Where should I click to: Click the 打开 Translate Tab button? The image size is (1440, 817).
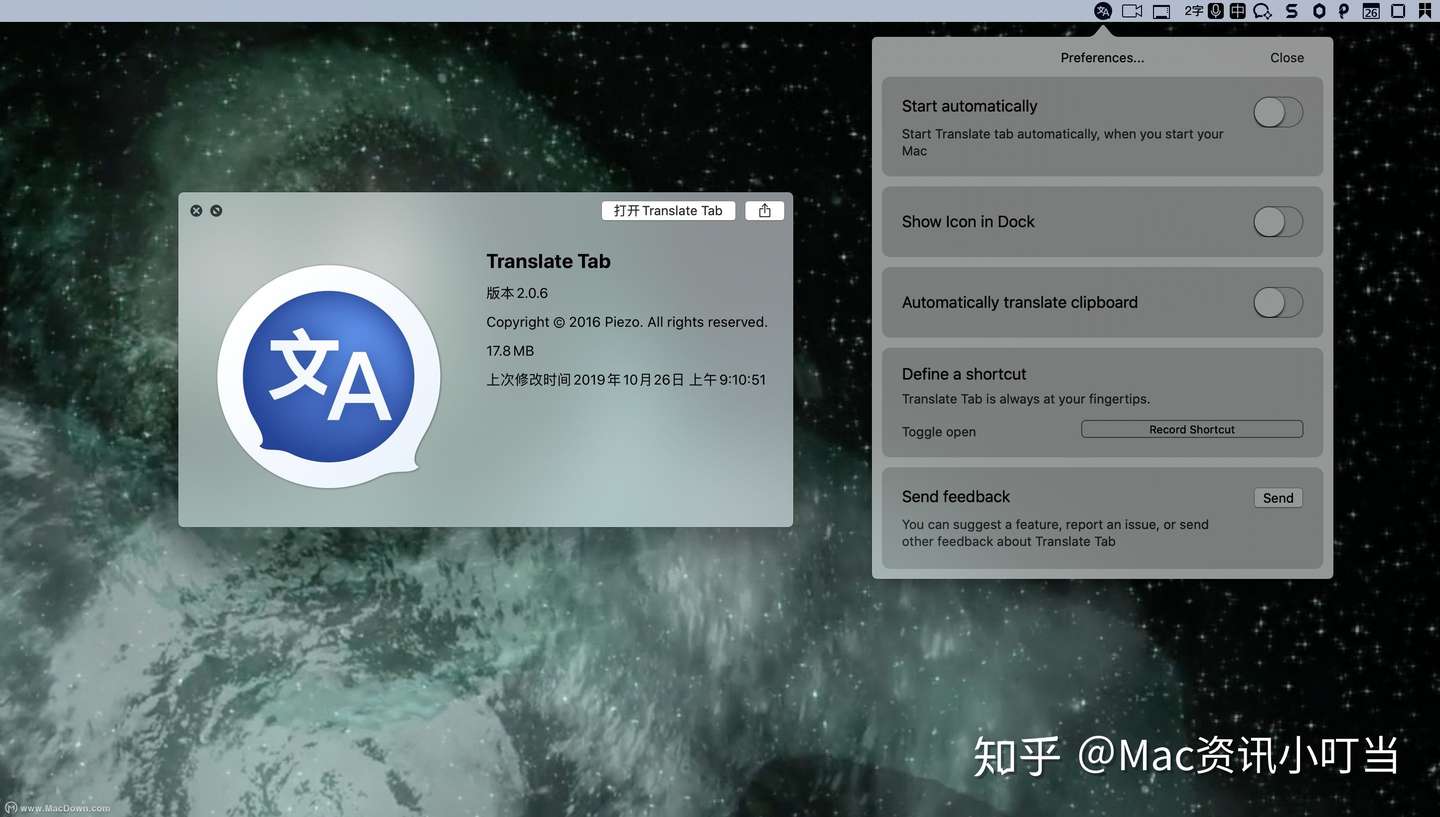(668, 211)
